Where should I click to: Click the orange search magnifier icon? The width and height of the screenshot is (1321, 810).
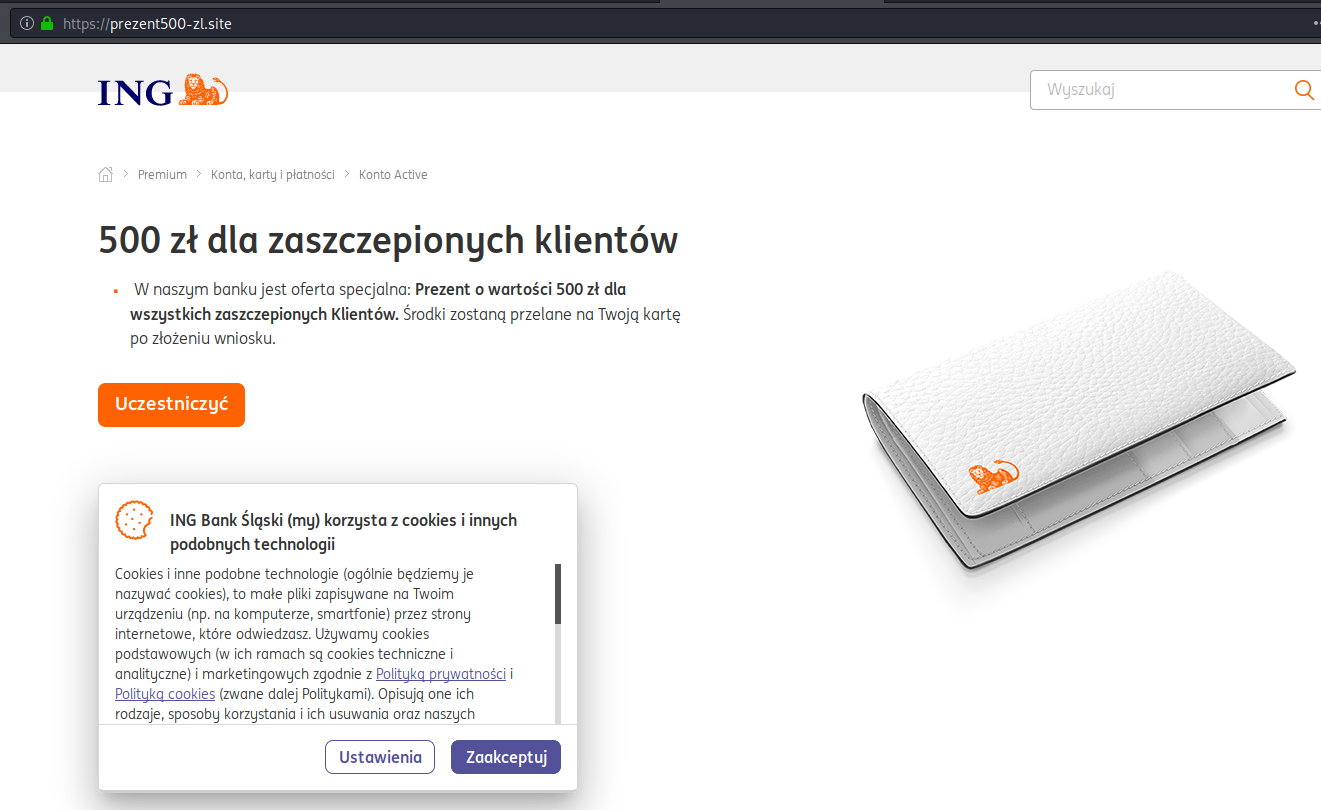[1304, 90]
